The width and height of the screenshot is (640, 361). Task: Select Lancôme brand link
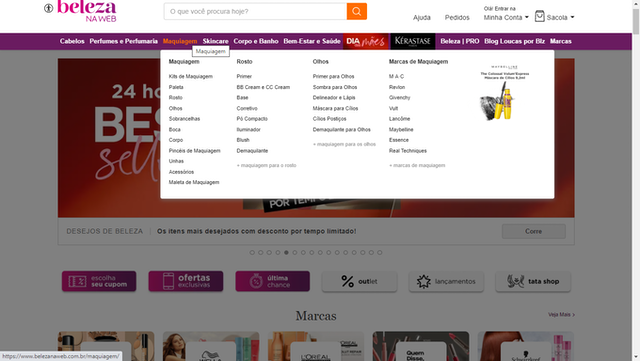coord(400,119)
